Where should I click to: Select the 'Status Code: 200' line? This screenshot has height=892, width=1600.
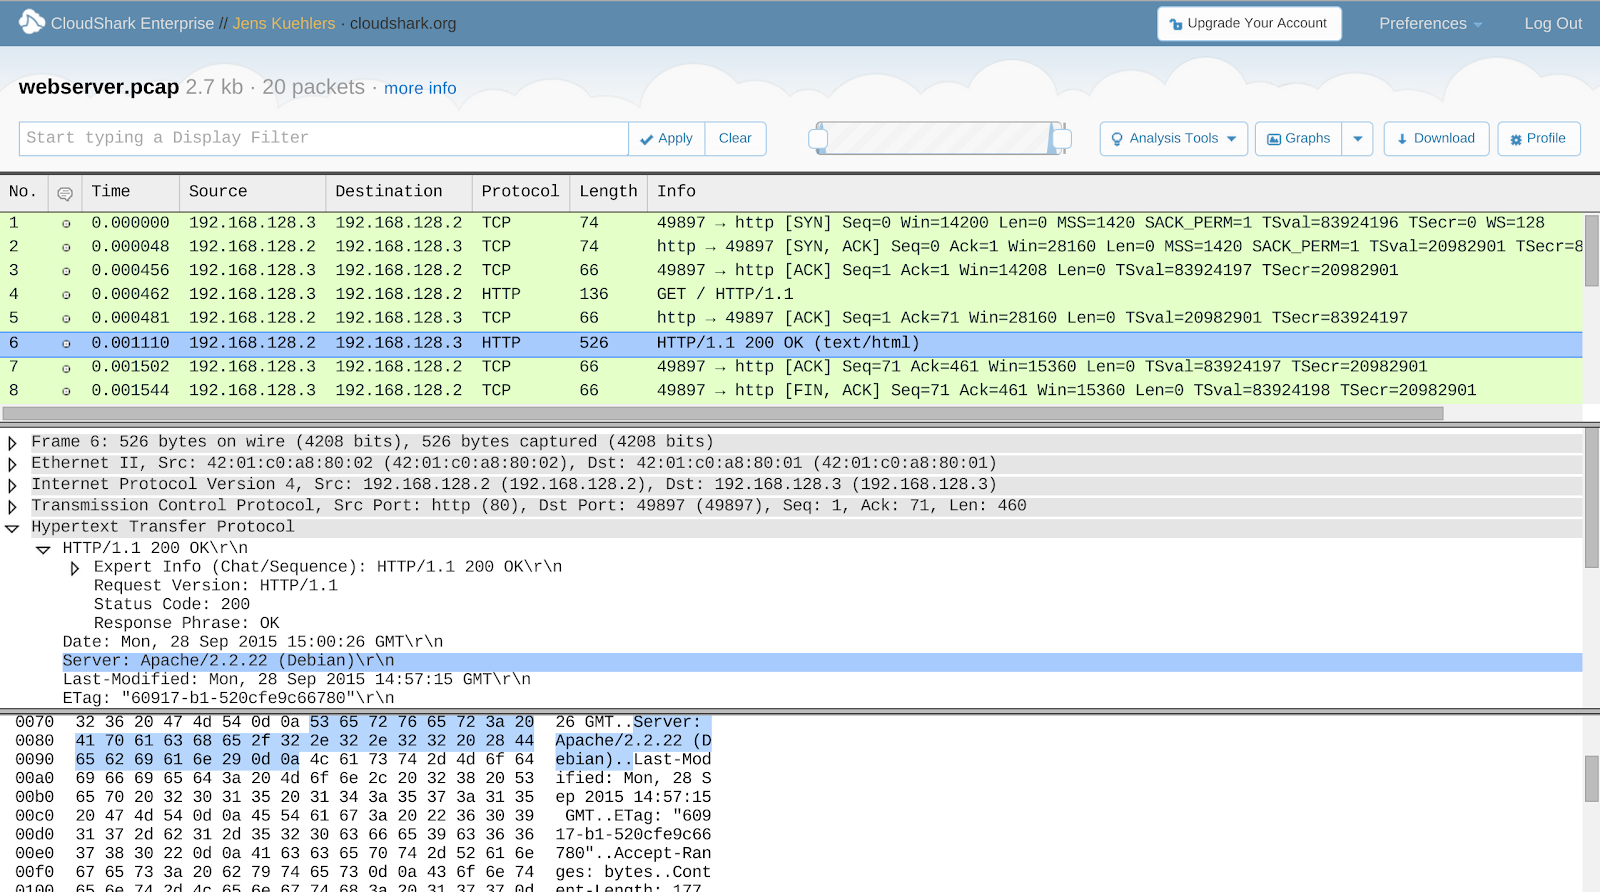coord(172,605)
